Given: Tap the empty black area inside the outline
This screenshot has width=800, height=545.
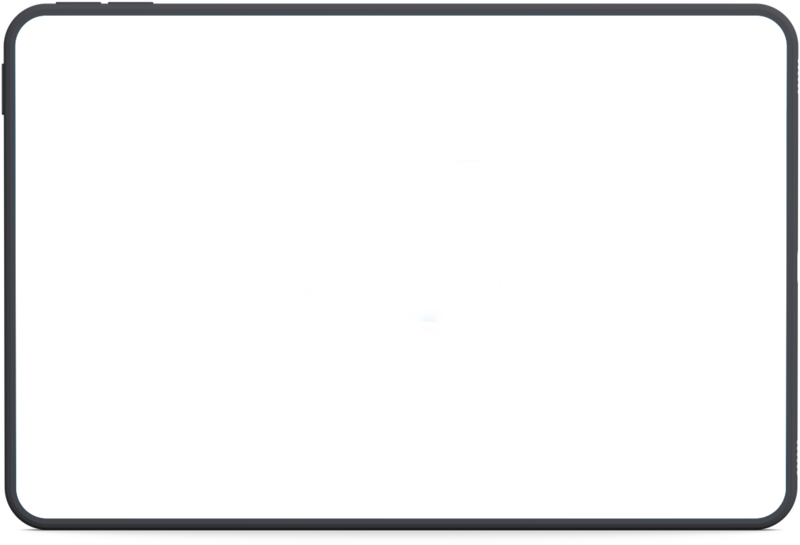Looking at the screenshot, I should (420, 240).
